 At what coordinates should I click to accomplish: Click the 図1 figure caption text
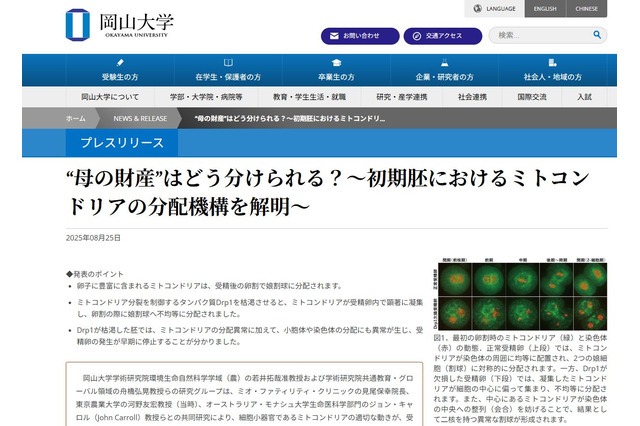[520, 379]
